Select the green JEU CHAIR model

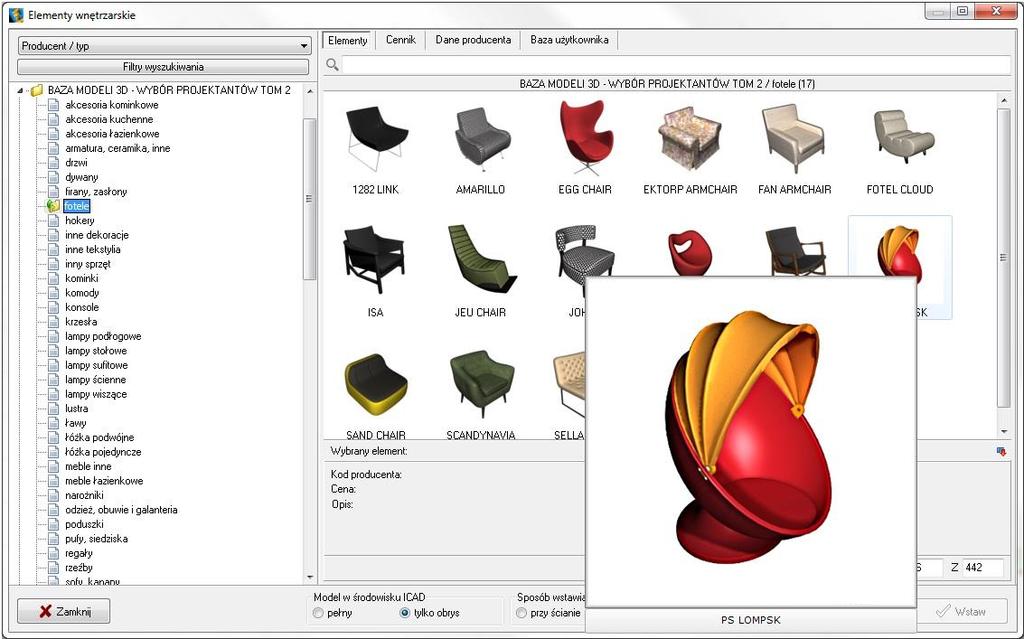[481, 259]
